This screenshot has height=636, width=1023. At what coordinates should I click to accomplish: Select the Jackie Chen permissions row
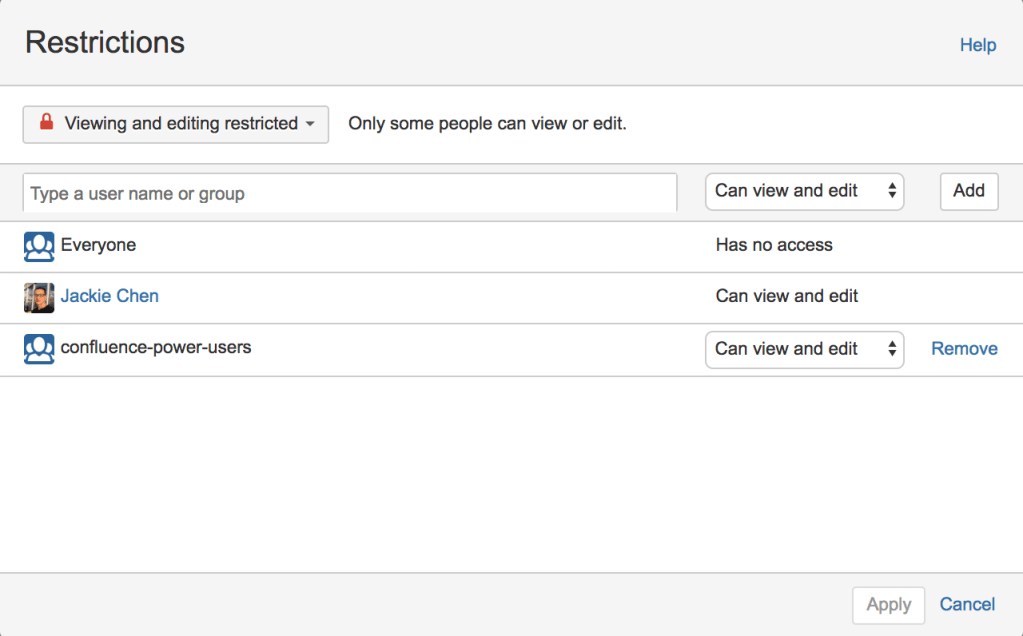[x=400, y=296]
